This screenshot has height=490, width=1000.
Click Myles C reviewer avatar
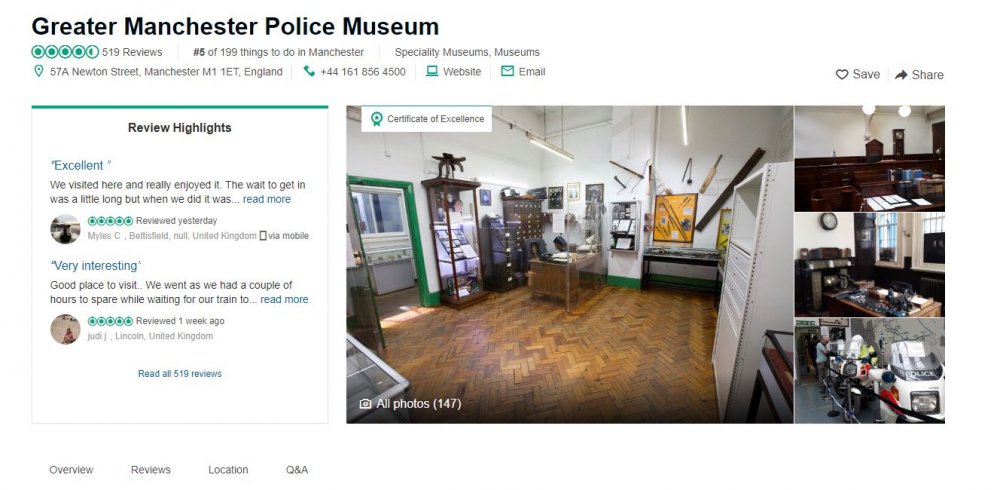point(65,228)
